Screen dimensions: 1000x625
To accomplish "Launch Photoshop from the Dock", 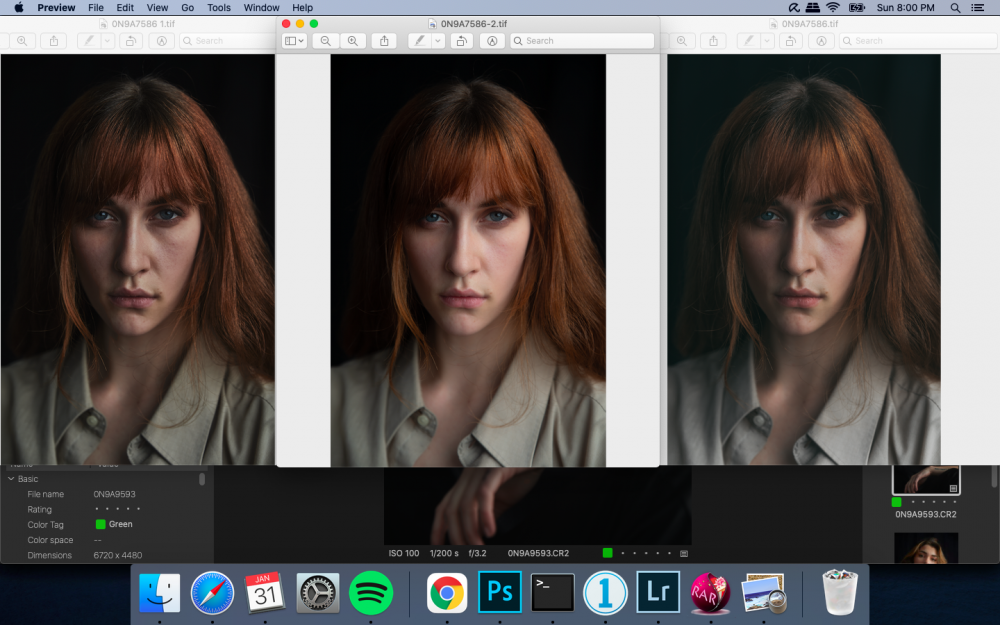I will pos(500,592).
